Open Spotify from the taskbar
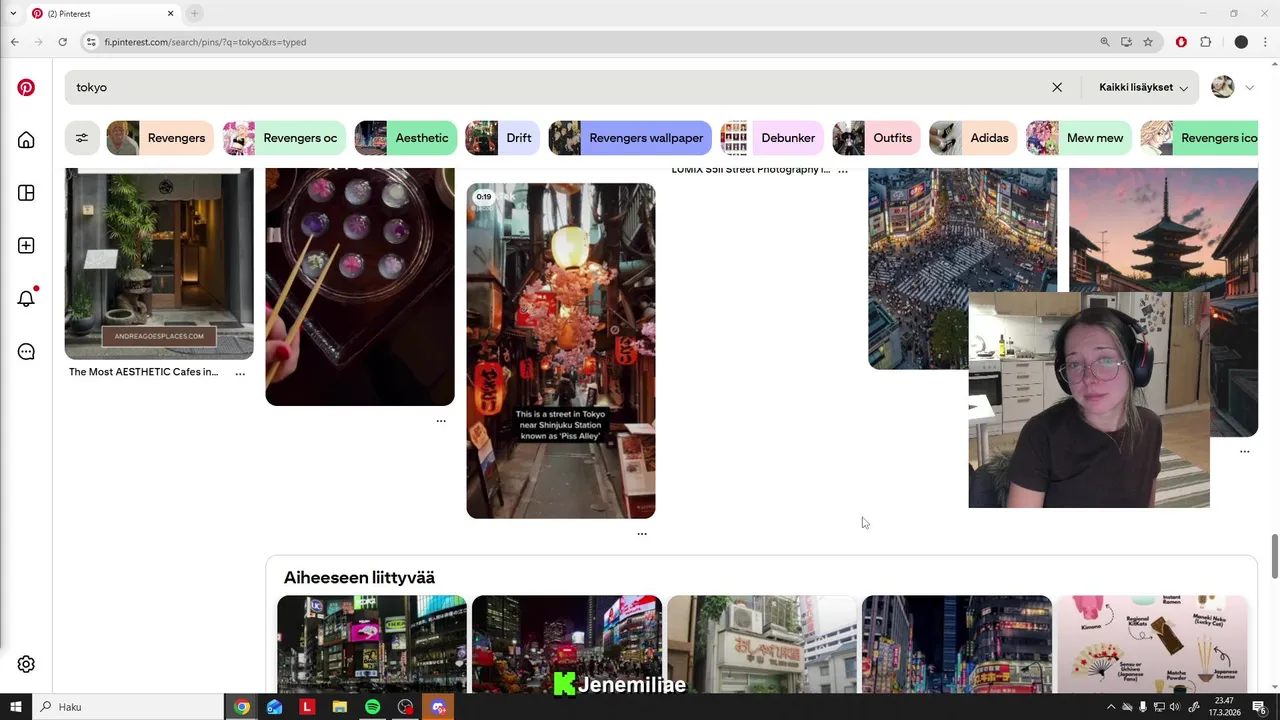 (372, 707)
